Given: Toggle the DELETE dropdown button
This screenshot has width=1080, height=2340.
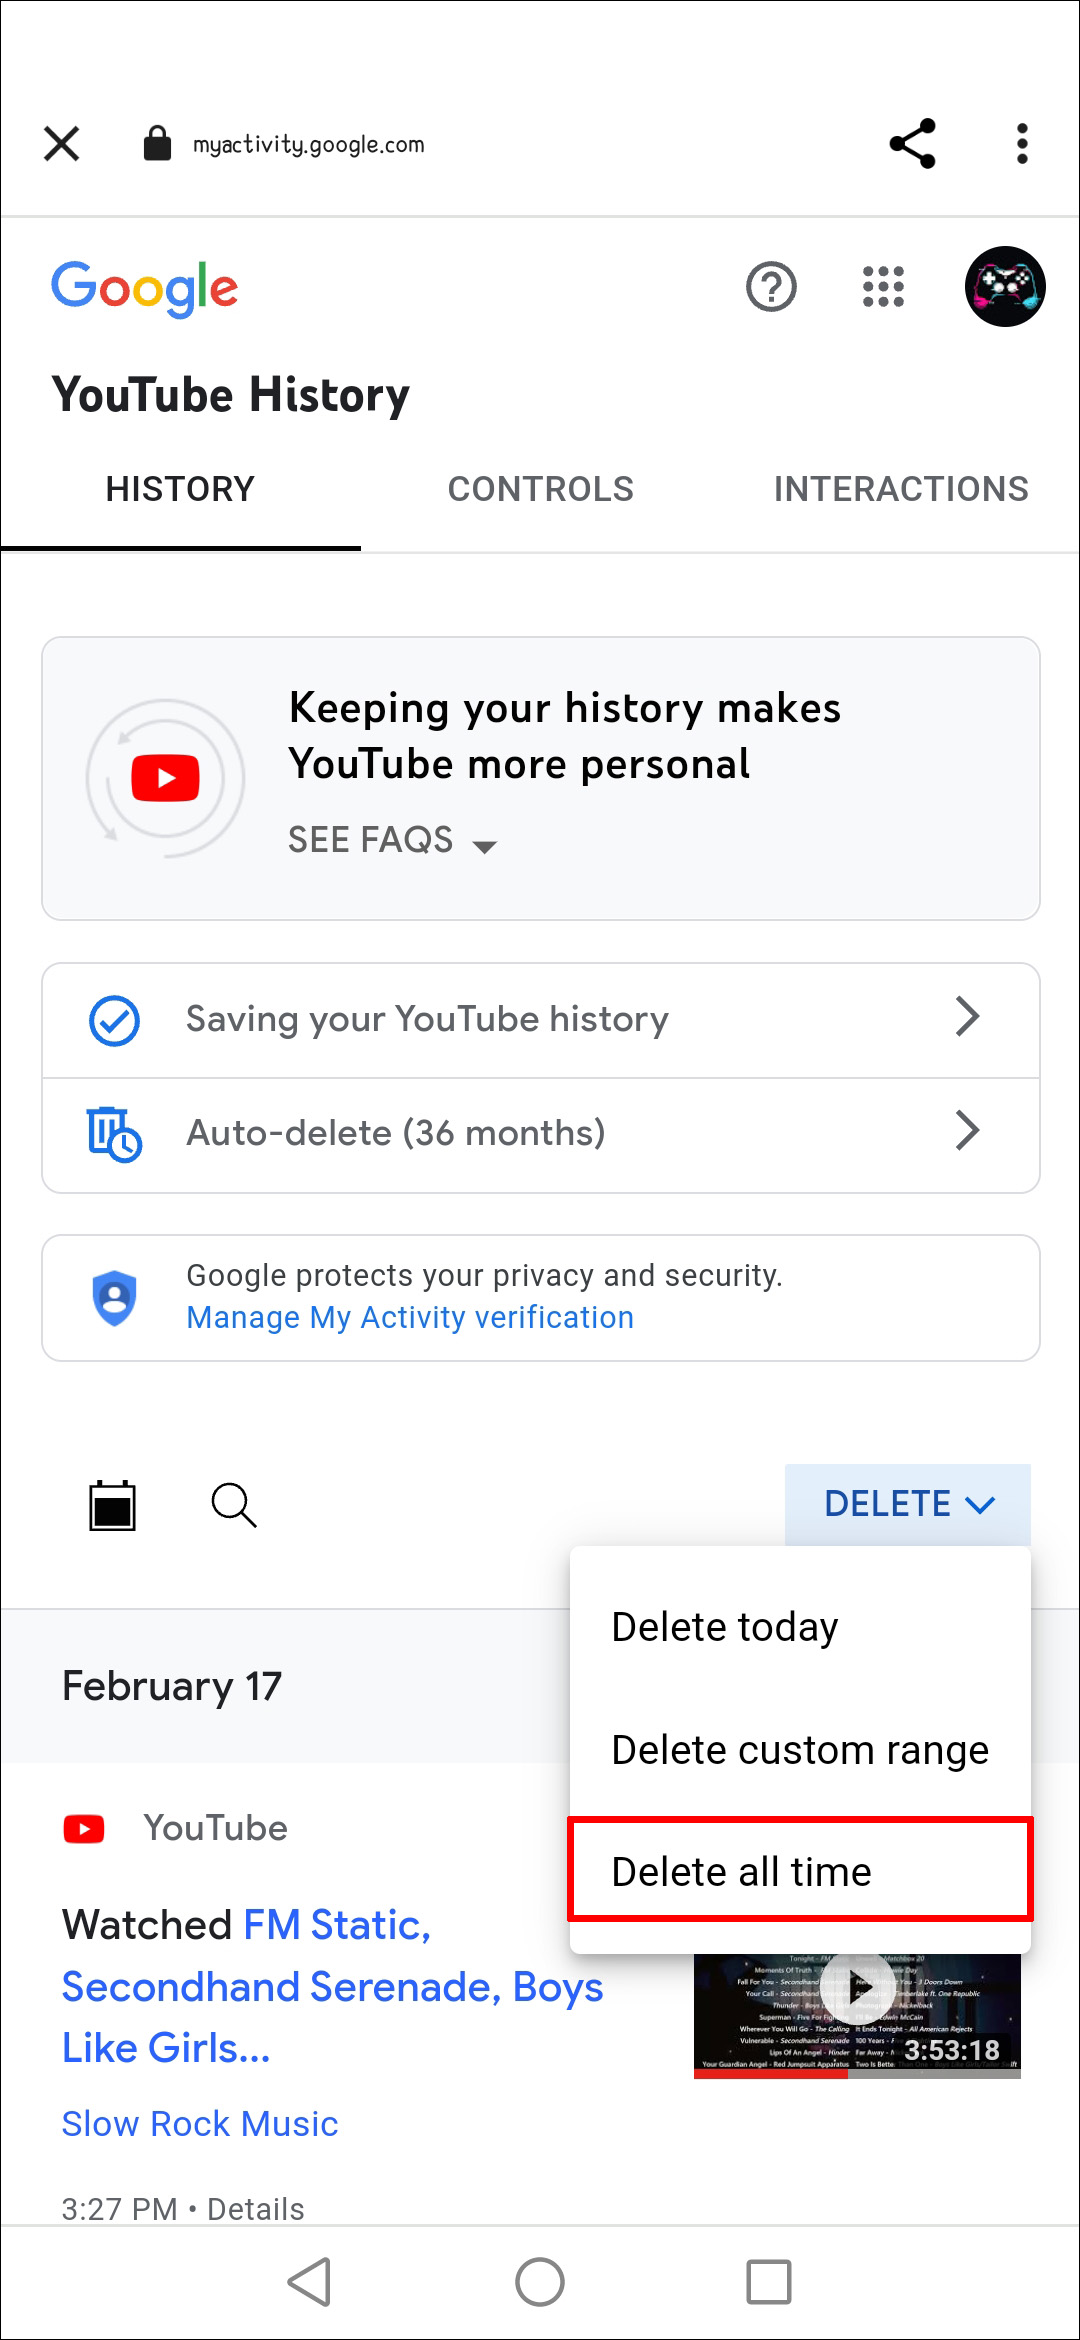Looking at the screenshot, I should tap(907, 1504).
